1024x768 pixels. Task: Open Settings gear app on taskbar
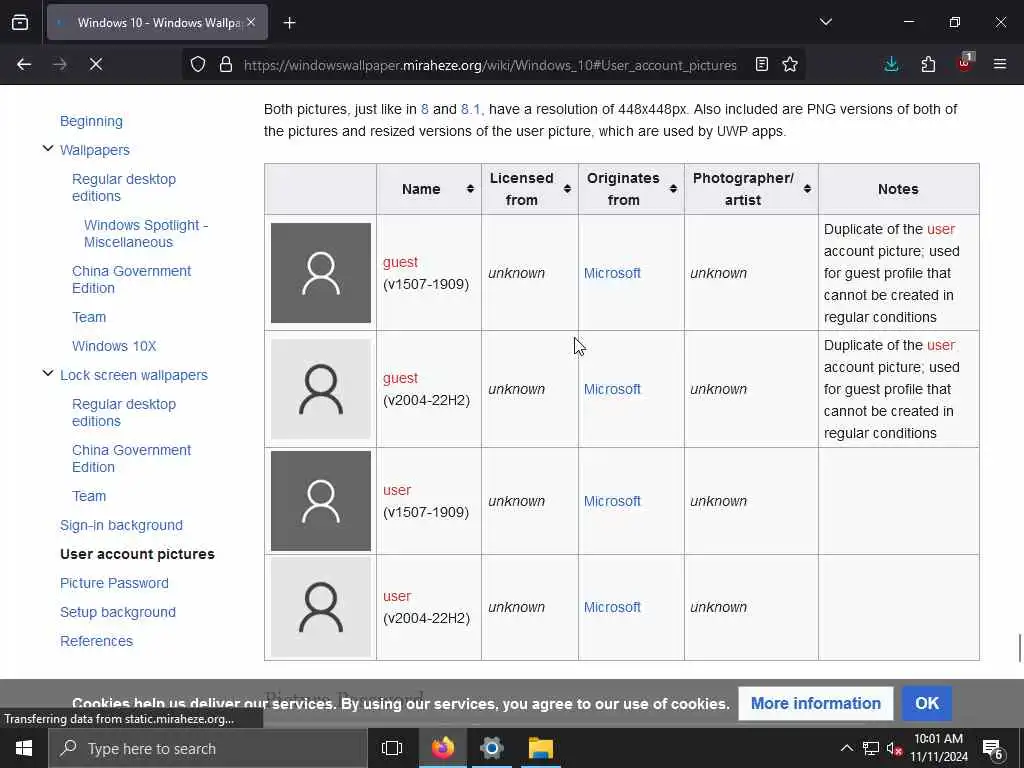492,748
